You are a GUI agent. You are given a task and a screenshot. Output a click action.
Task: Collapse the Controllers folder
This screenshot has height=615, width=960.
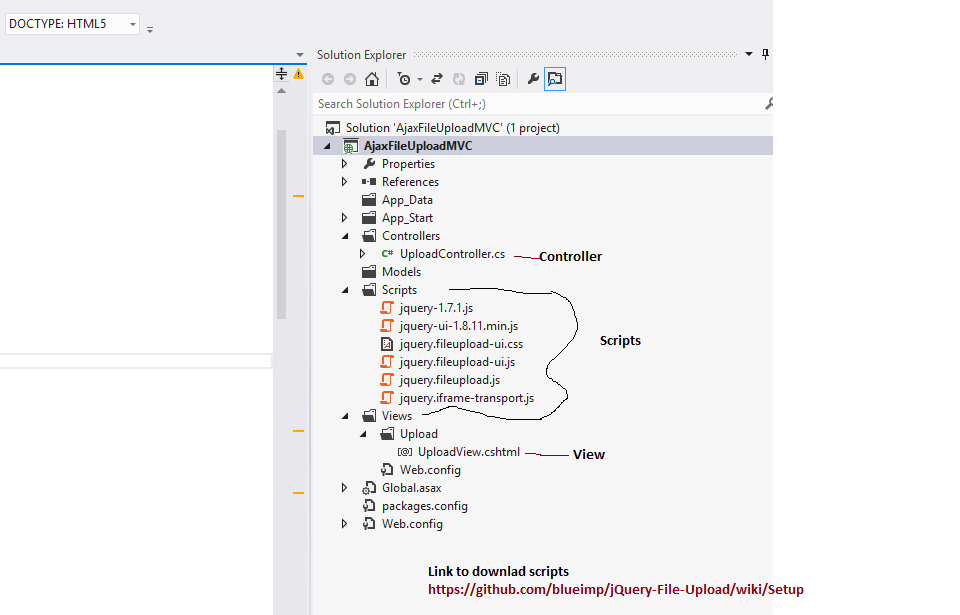click(345, 236)
